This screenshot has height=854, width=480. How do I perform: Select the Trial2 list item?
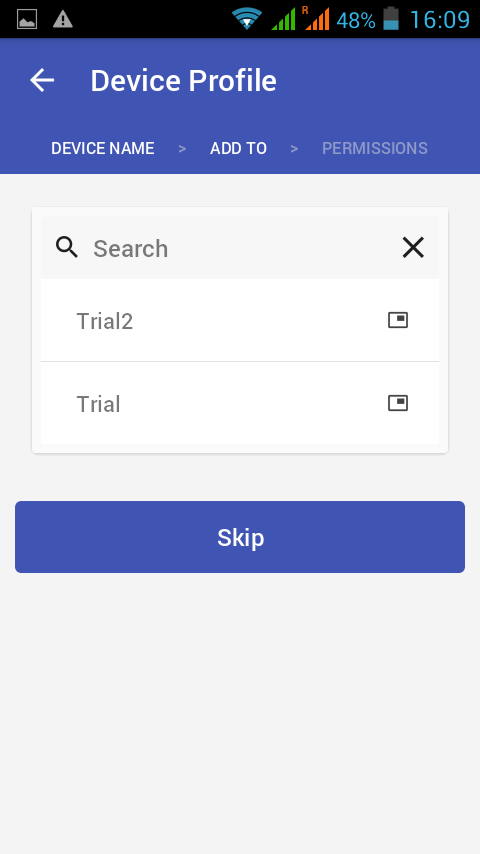240,320
